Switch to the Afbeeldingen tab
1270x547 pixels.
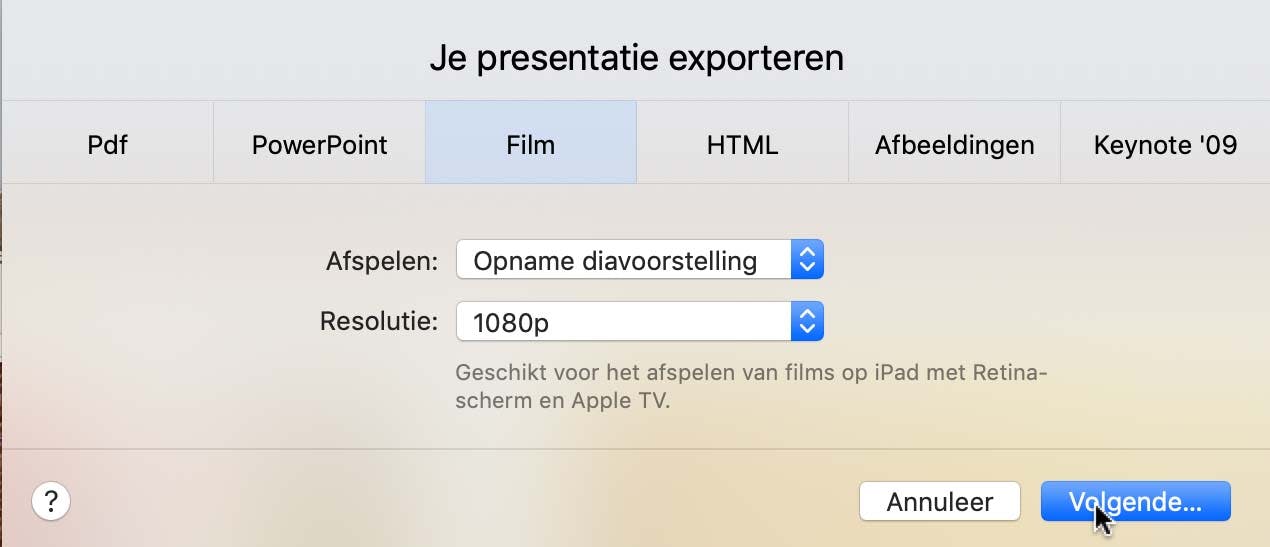954,145
